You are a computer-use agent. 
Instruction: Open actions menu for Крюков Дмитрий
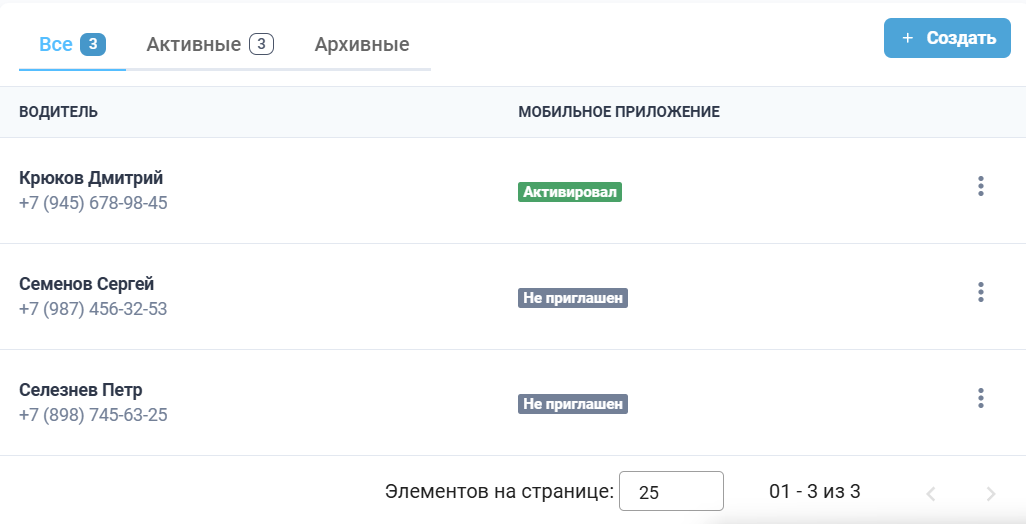point(980,186)
